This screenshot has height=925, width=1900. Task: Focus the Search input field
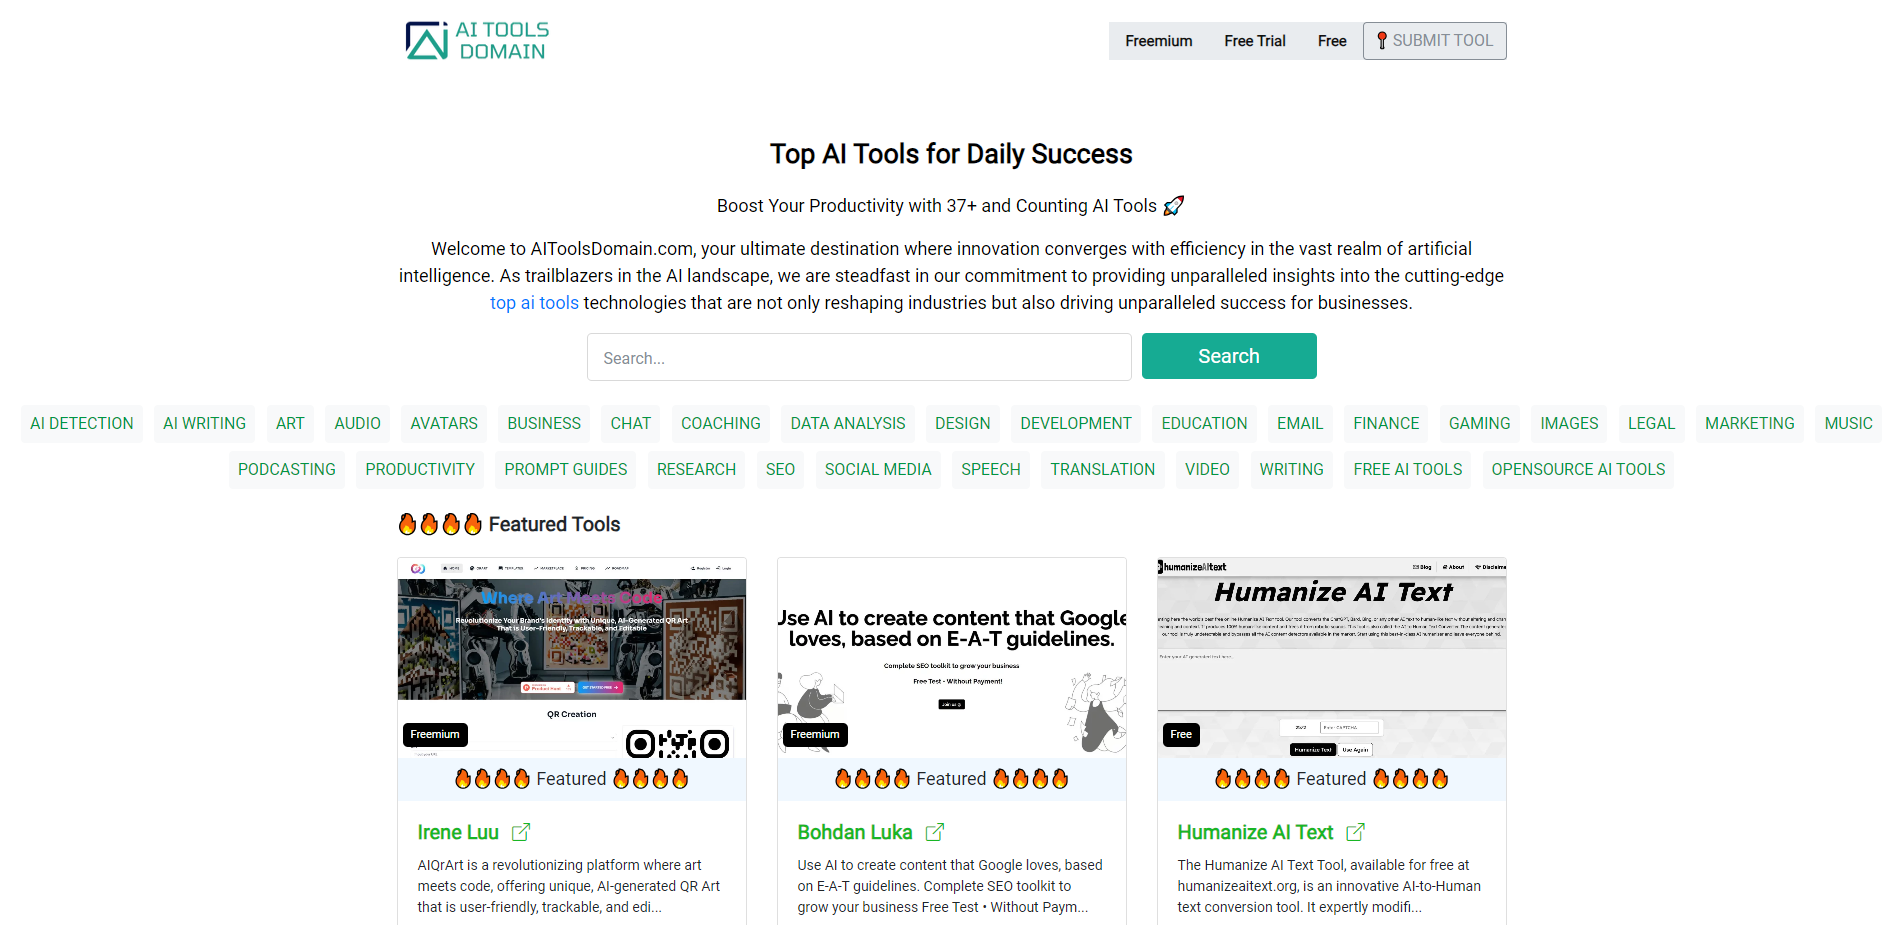pyautogui.click(x=859, y=357)
